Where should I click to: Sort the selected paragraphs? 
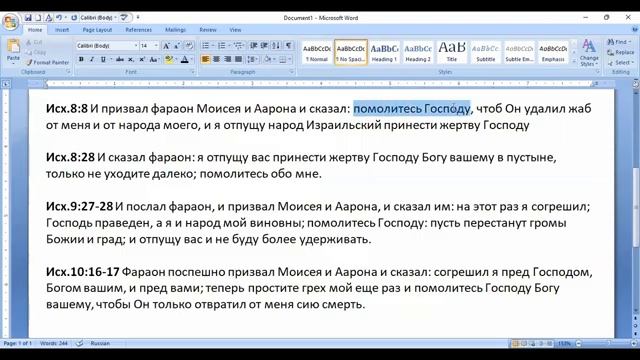click(276, 45)
